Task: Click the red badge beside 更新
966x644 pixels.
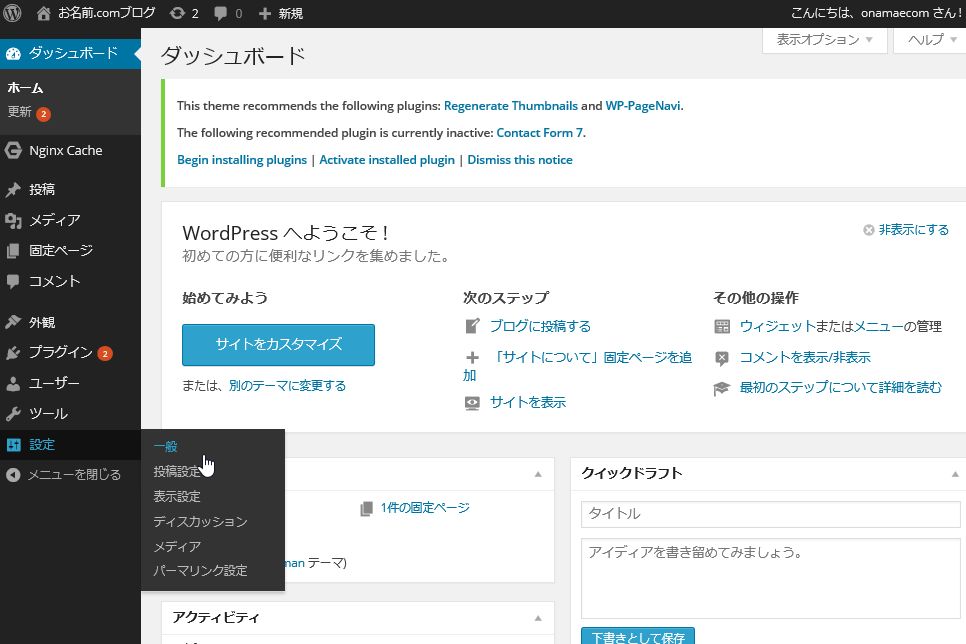Action: (43, 114)
